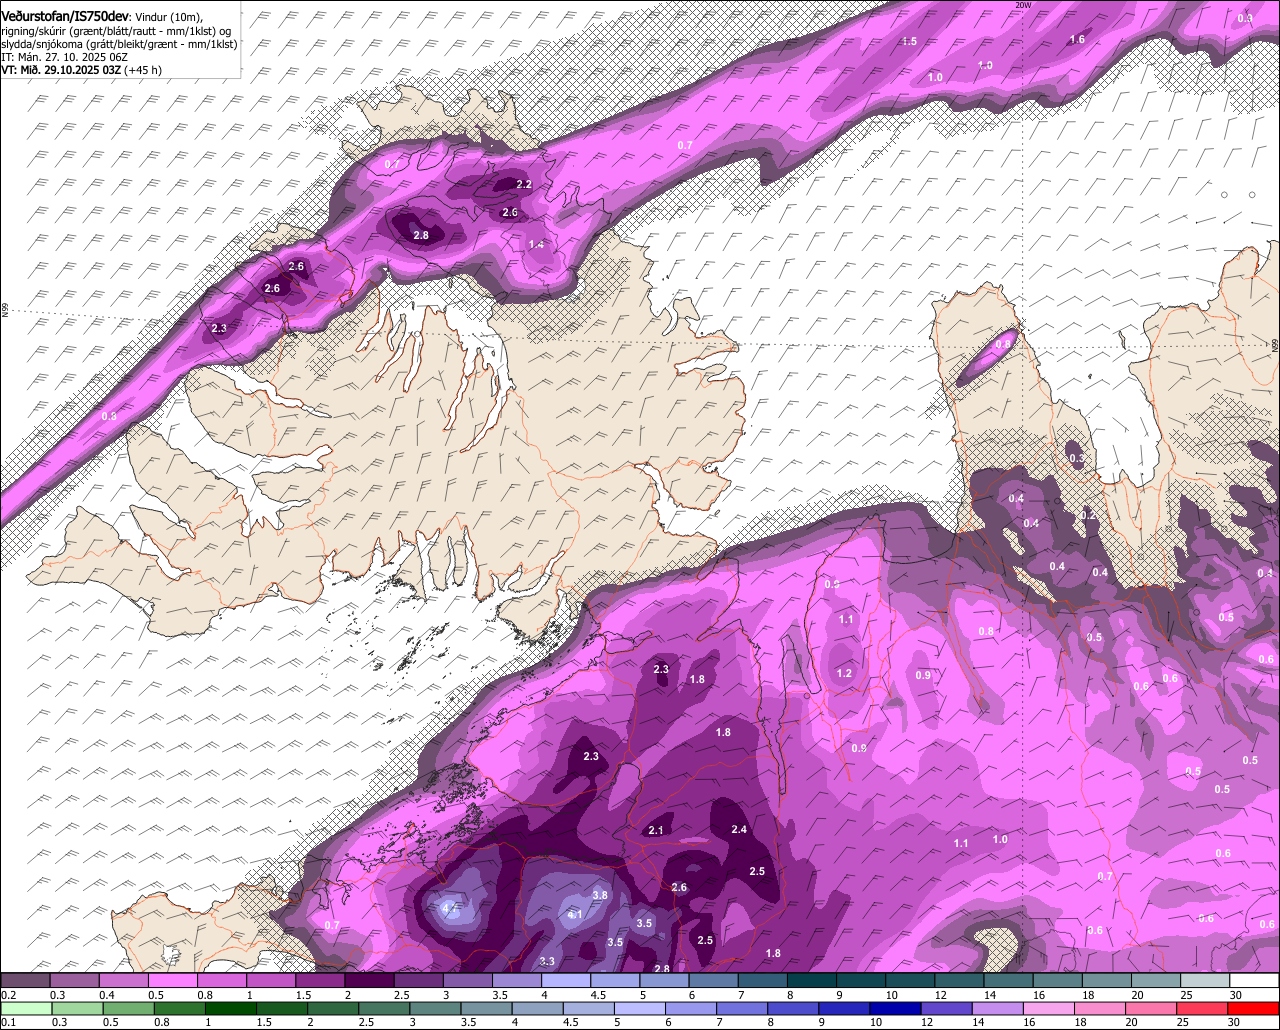Select the dark teal legend swatch between 8 and 9
1280x1030 pixels.
[813, 980]
